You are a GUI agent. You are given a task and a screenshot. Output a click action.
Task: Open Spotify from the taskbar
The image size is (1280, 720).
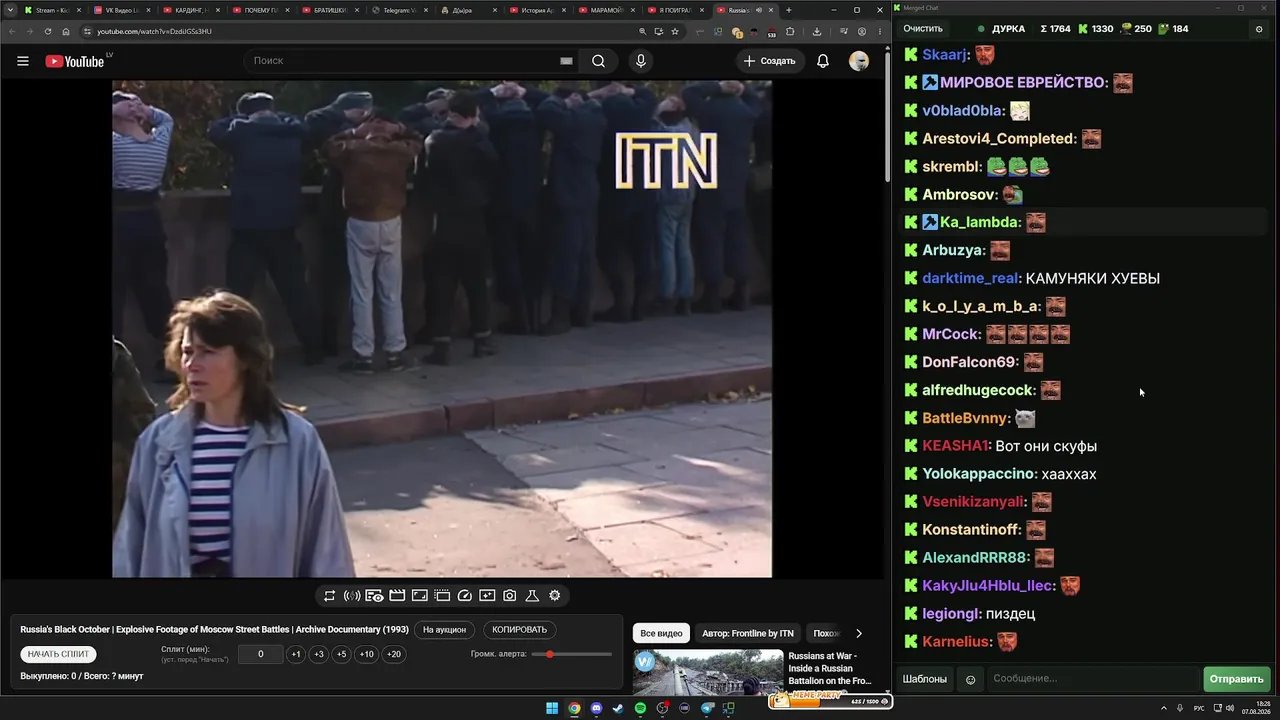[x=640, y=708]
